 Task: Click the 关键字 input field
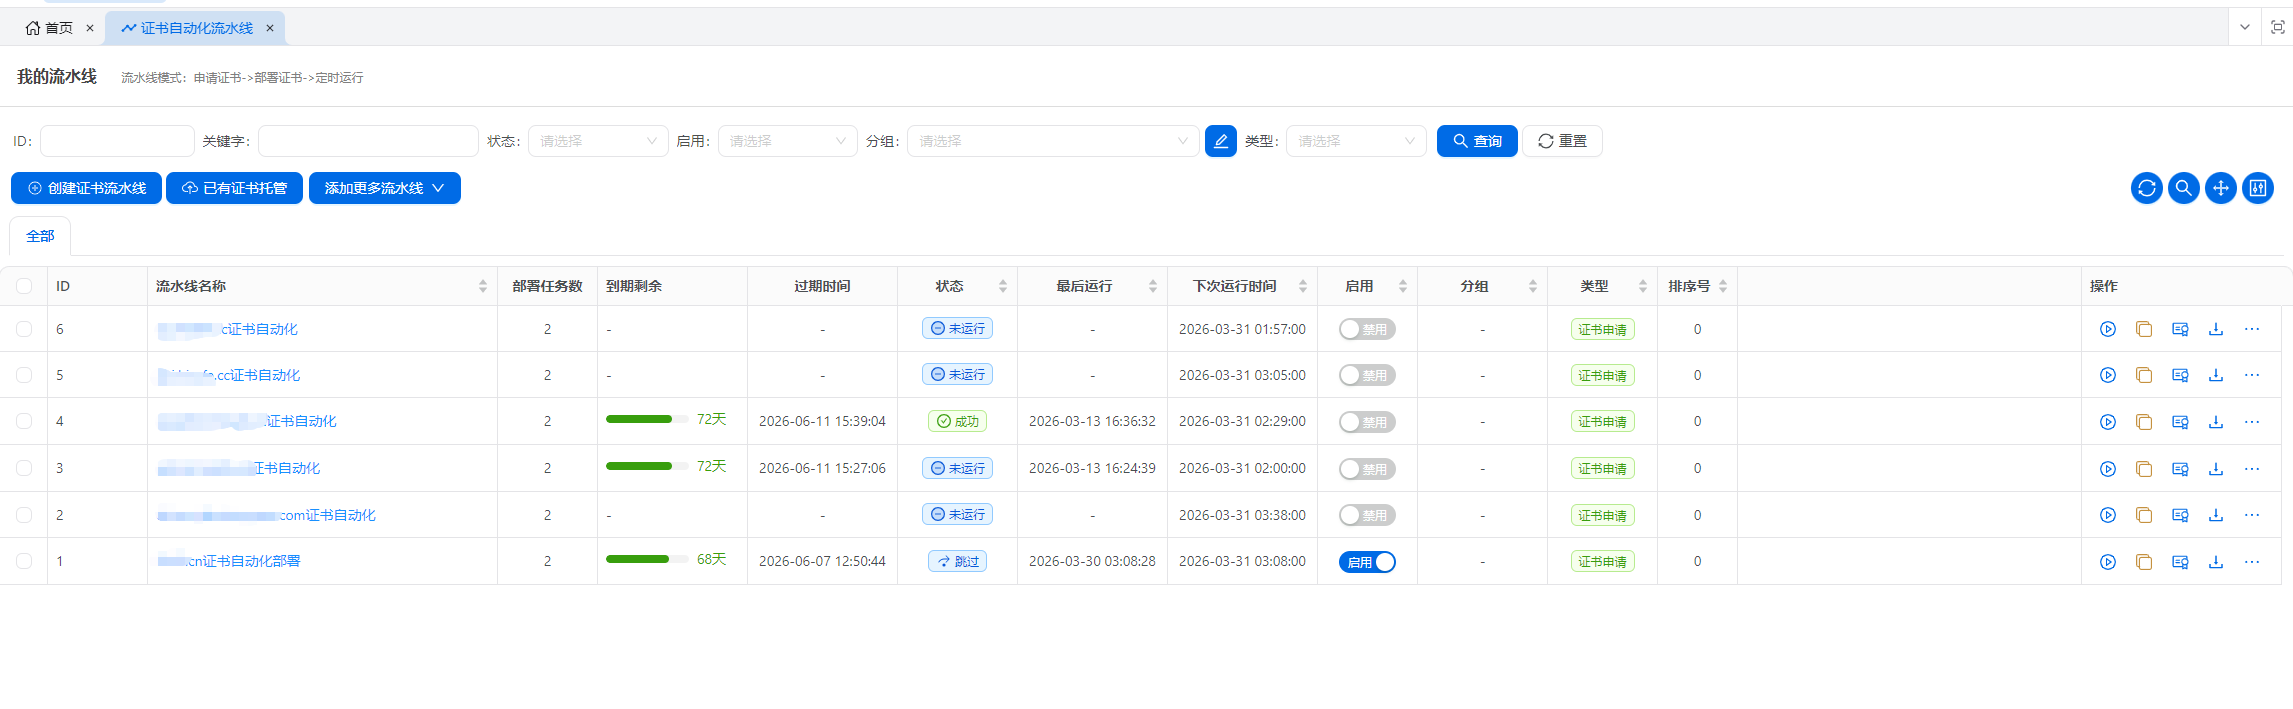click(367, 141)
